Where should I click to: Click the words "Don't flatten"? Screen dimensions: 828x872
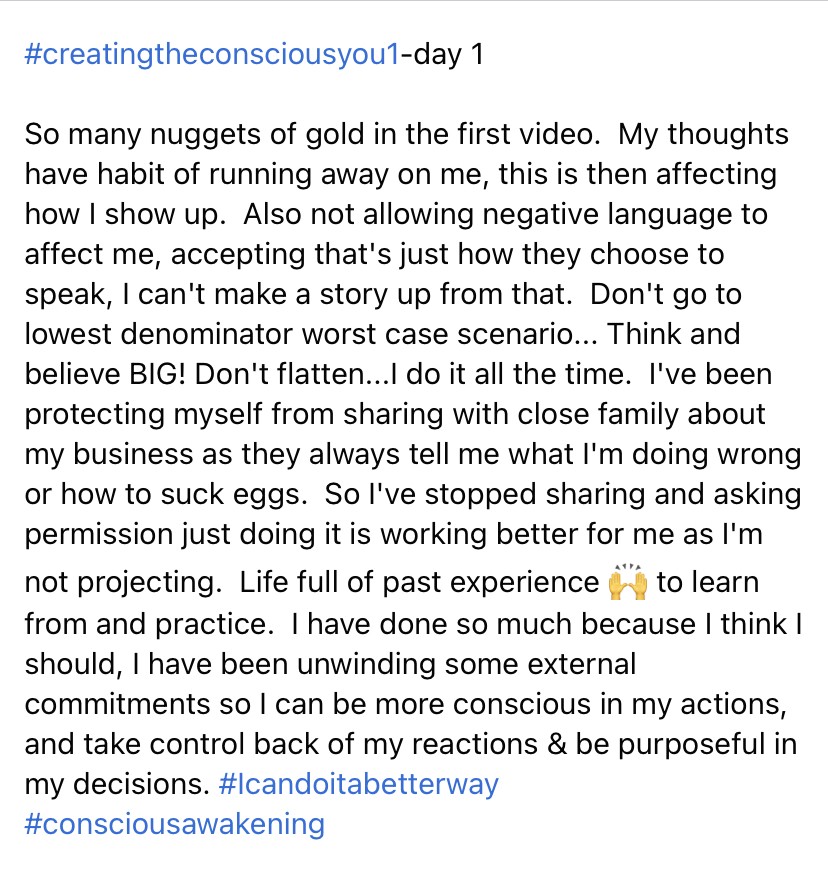[278, 374]
